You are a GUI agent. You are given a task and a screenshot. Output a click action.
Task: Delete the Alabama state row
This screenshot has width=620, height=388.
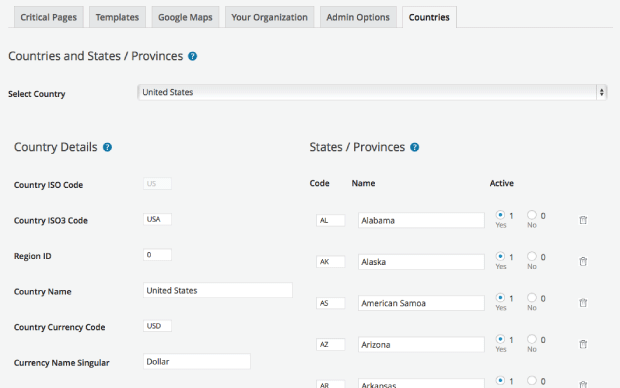pos(583,220)
